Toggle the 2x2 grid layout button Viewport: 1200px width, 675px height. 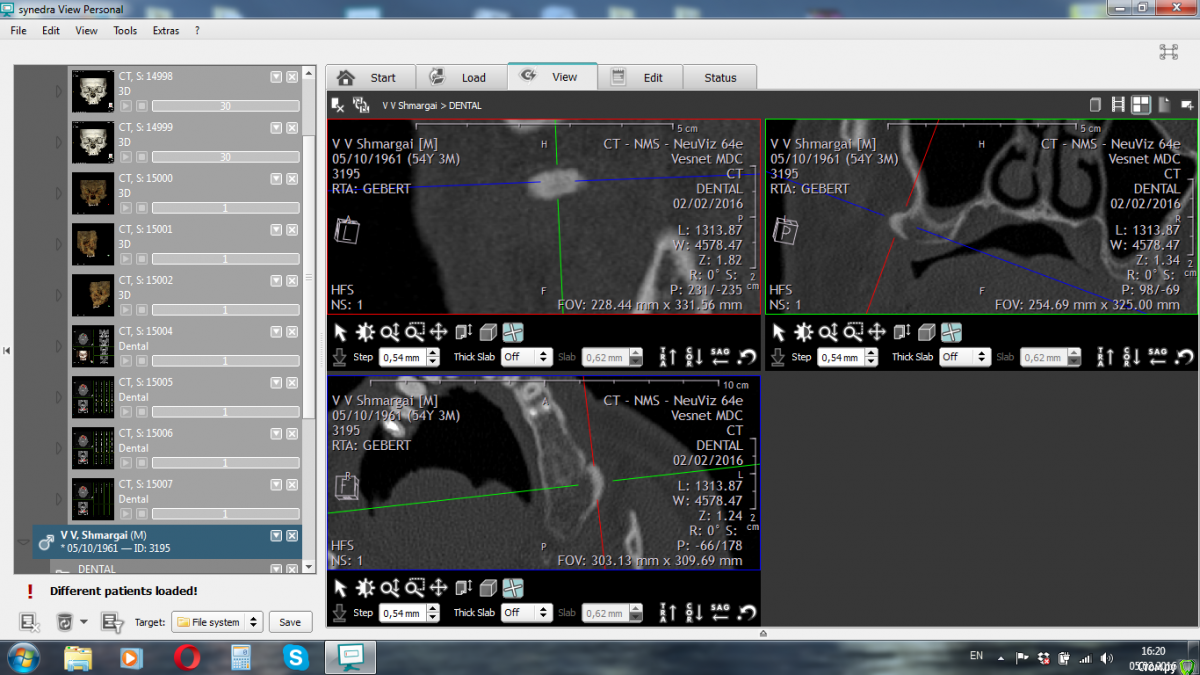(1140, 105)
